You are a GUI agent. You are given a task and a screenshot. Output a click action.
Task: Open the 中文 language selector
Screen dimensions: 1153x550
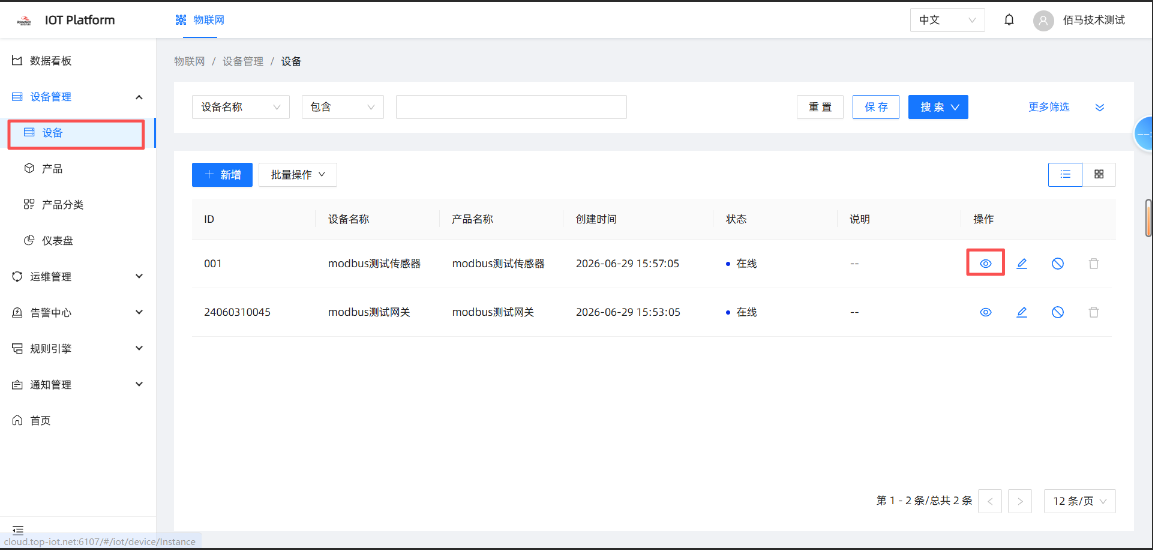(x=947, y=20)
